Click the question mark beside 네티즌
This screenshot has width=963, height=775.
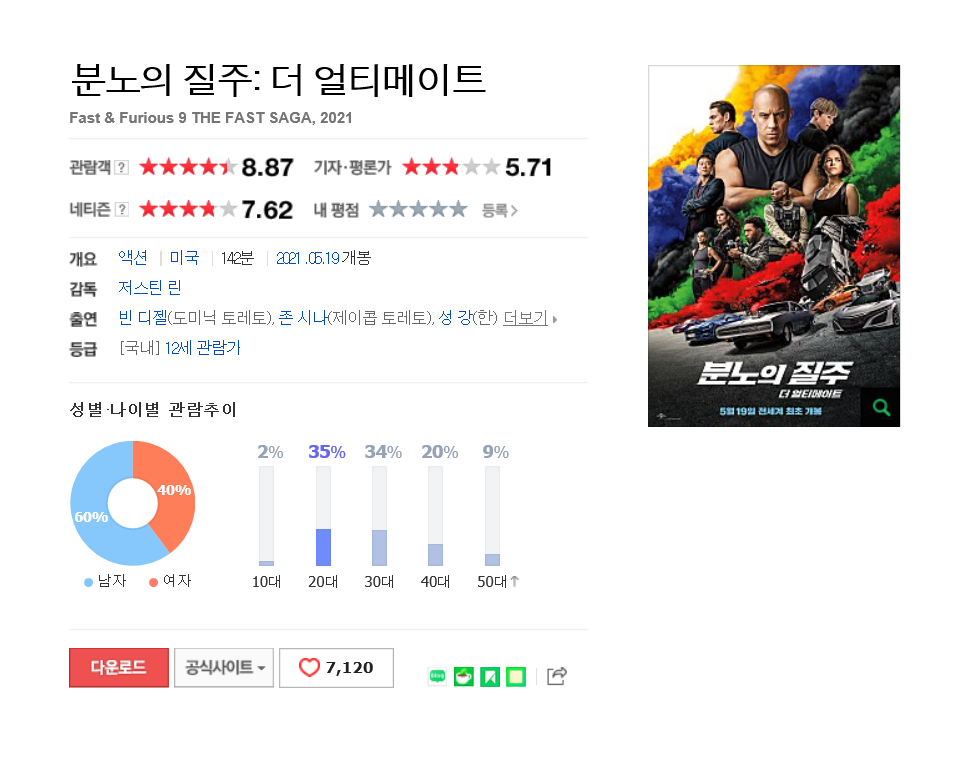(122, 210)
